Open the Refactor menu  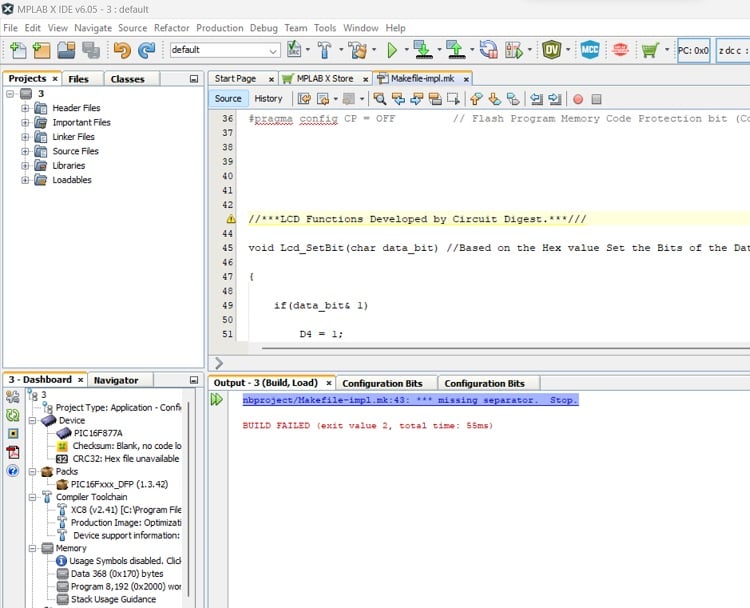tap(171, 28)
